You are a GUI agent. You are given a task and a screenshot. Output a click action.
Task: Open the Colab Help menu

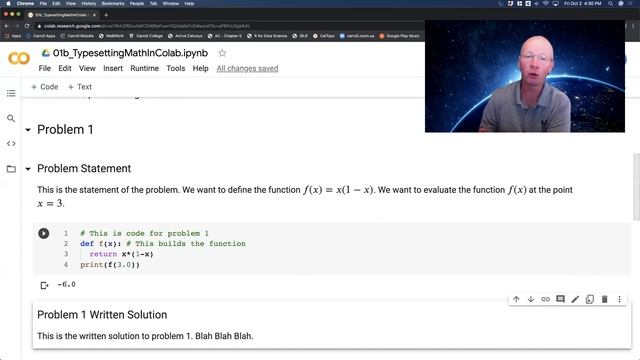click(200, 68)
